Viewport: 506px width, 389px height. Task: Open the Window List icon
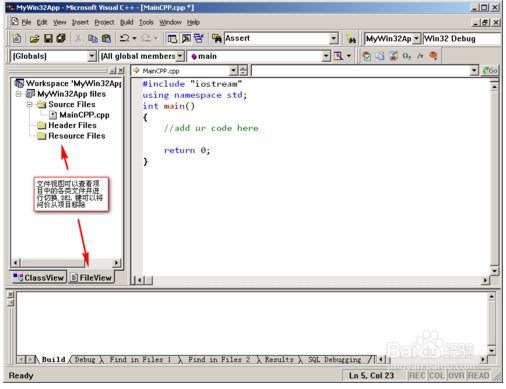coord(199,39)
